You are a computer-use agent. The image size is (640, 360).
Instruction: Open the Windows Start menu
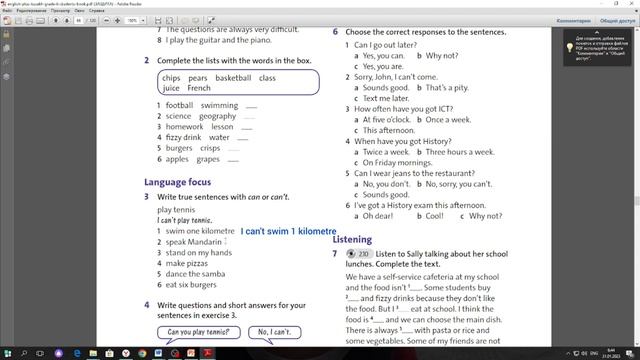coord(7,353)
